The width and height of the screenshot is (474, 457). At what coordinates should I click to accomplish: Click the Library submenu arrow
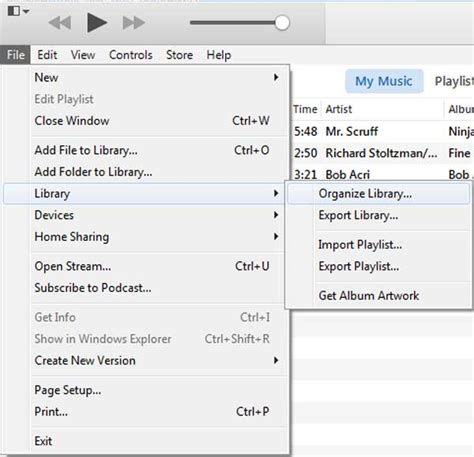pos(276,193)
